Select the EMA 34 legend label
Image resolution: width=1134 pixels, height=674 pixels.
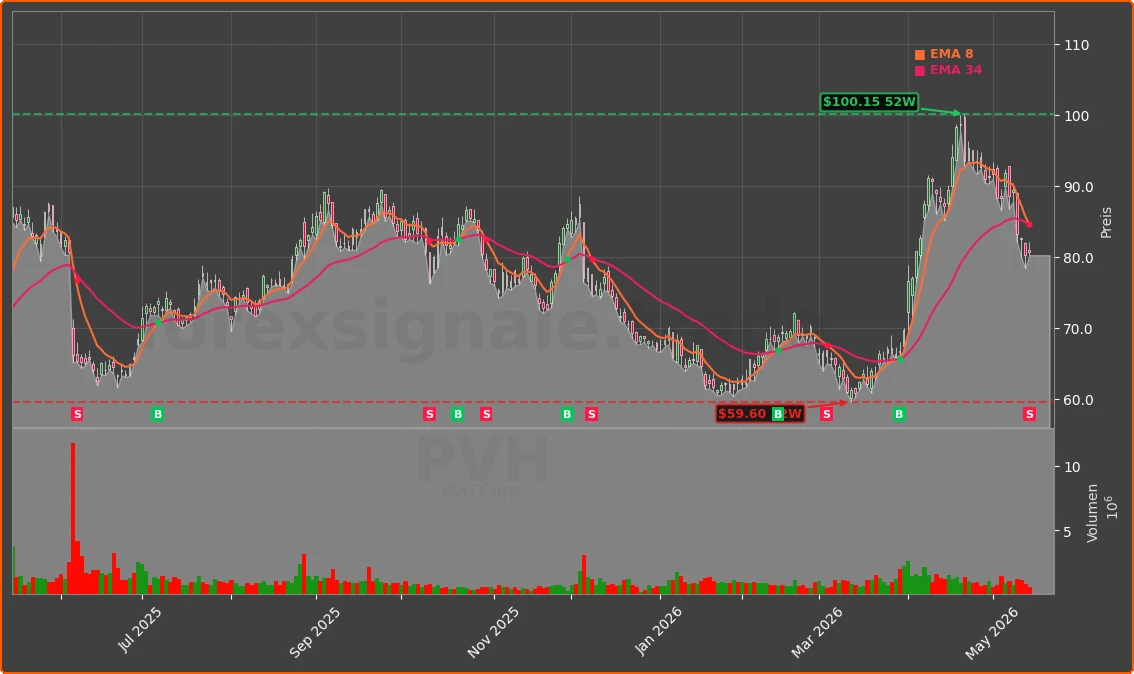[955, 70]
